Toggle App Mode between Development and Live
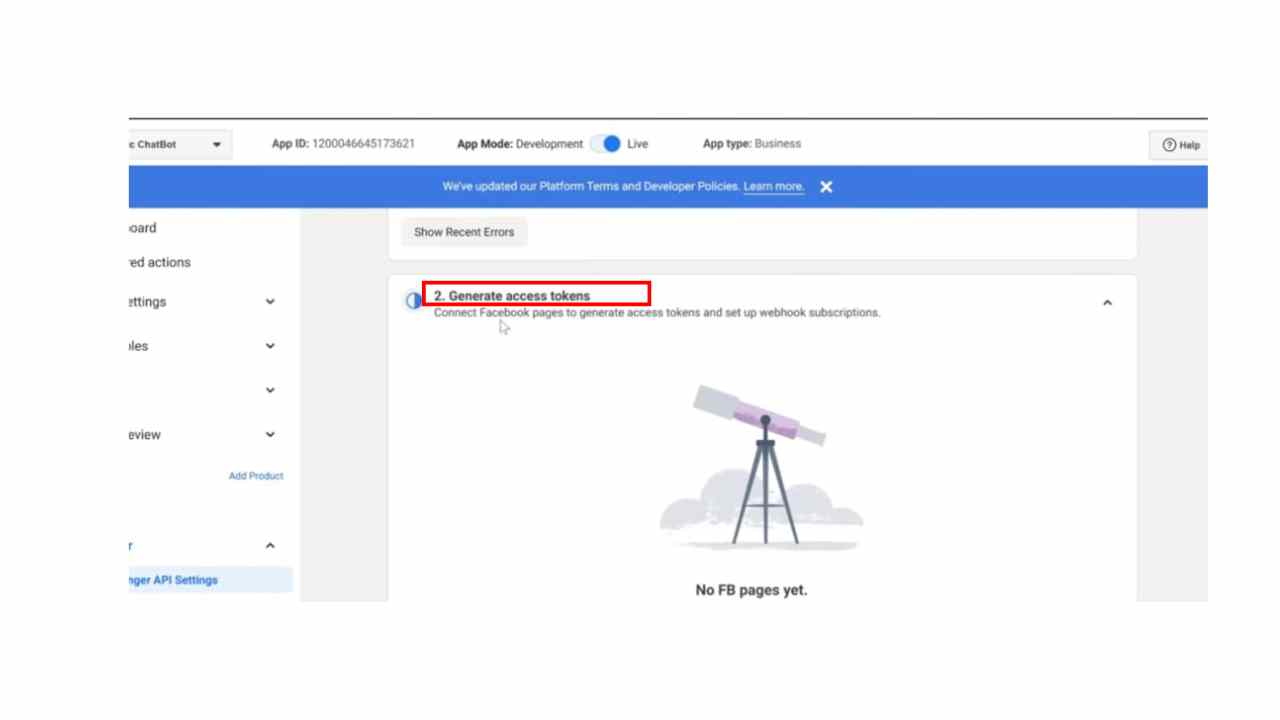The height and width of the screenshot is (720, 1280). pos(606,144)
